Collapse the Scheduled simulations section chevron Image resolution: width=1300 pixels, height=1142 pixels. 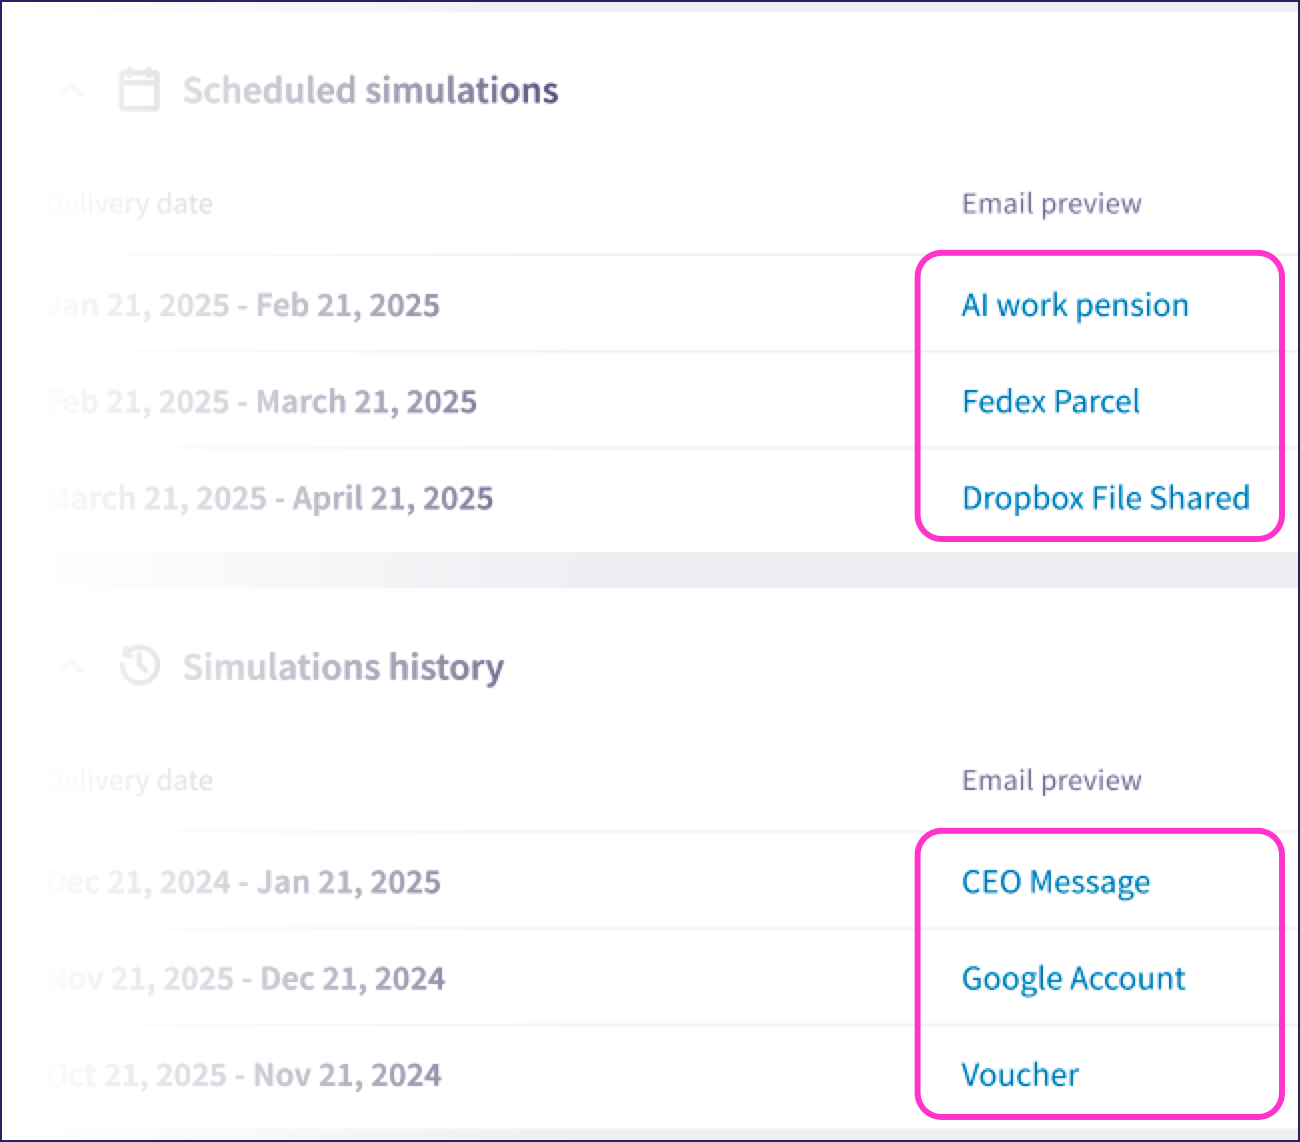tap(71, 91)
